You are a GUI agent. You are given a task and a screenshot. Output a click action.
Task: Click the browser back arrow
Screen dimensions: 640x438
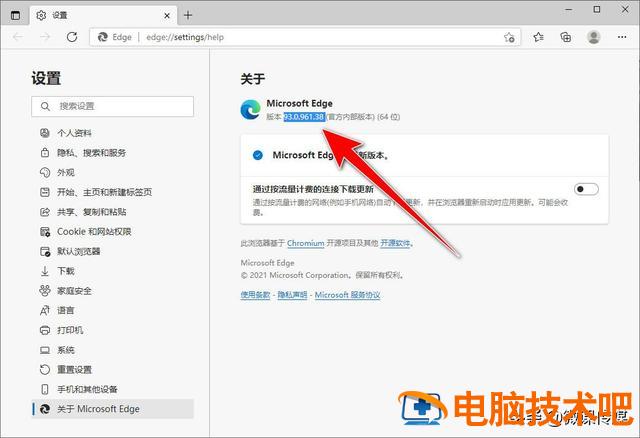click(x=18, y=37)
